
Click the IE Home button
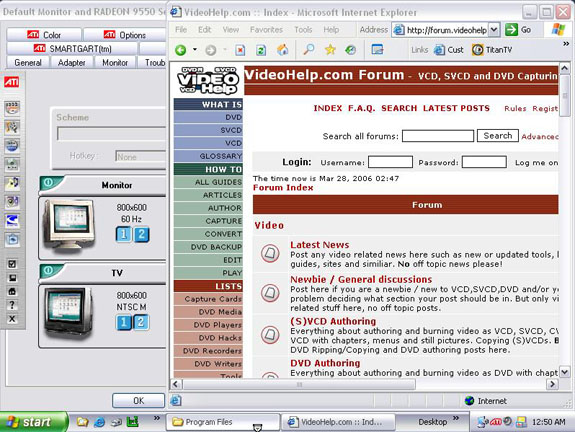click(x=282, y=50)
